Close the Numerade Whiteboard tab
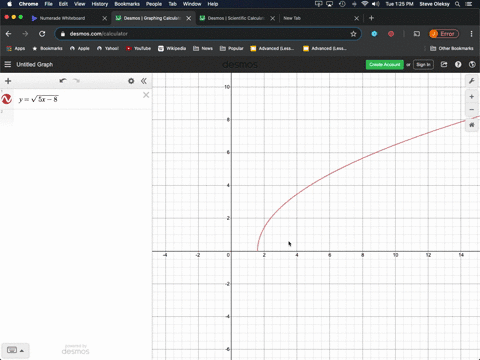The width and height of the screenshot is (480, 360). click(x=105, y=18)
